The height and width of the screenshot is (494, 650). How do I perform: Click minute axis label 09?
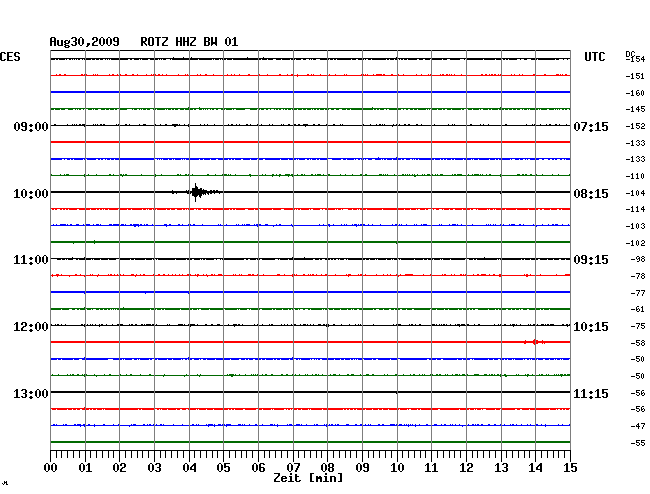pyautogui.click(x=362, y=468)
